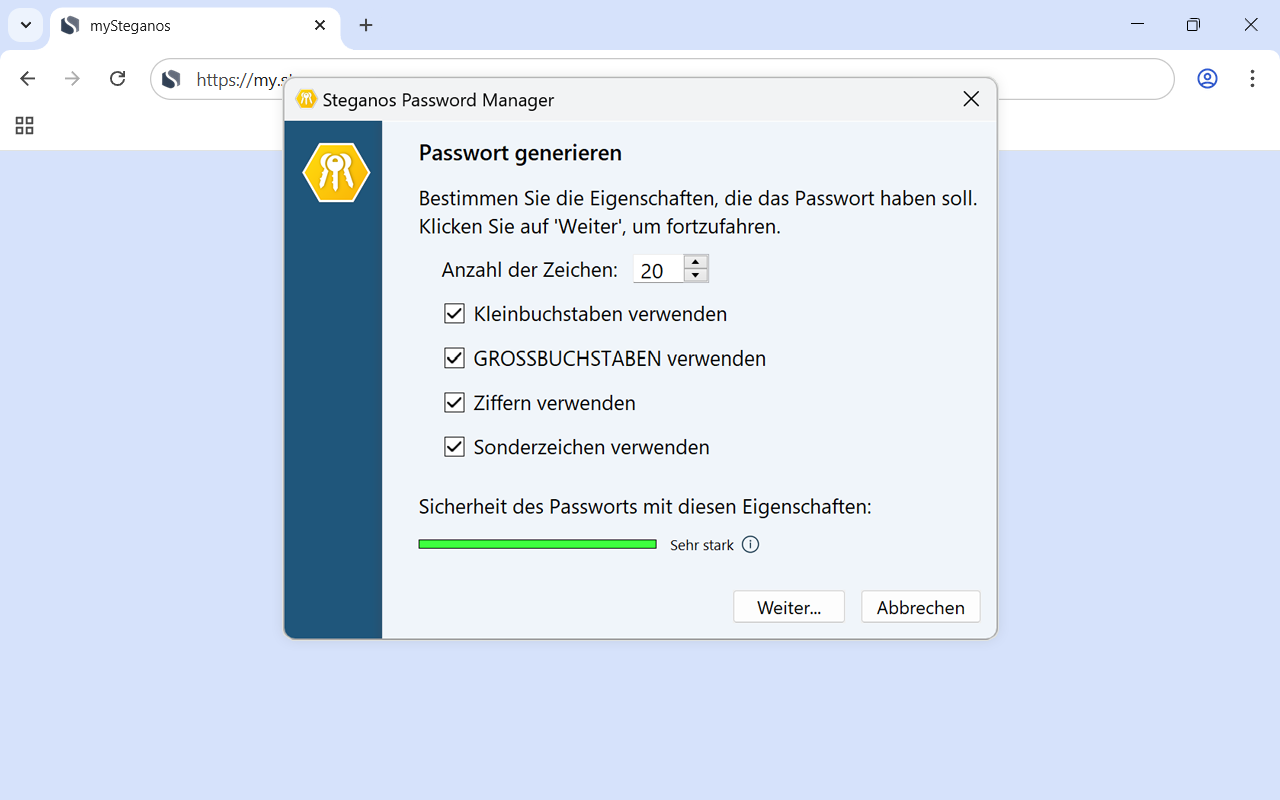Open the Chrome three-dot menu

tap(1252, 79)
